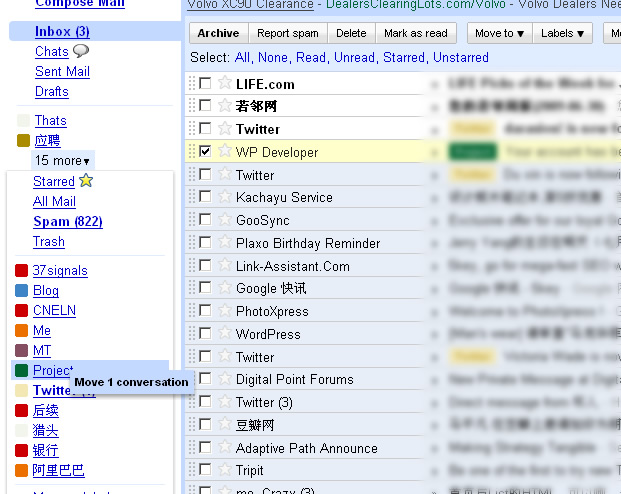Star the LIFE.com email

pyautogui.click(x=225, y=83)
